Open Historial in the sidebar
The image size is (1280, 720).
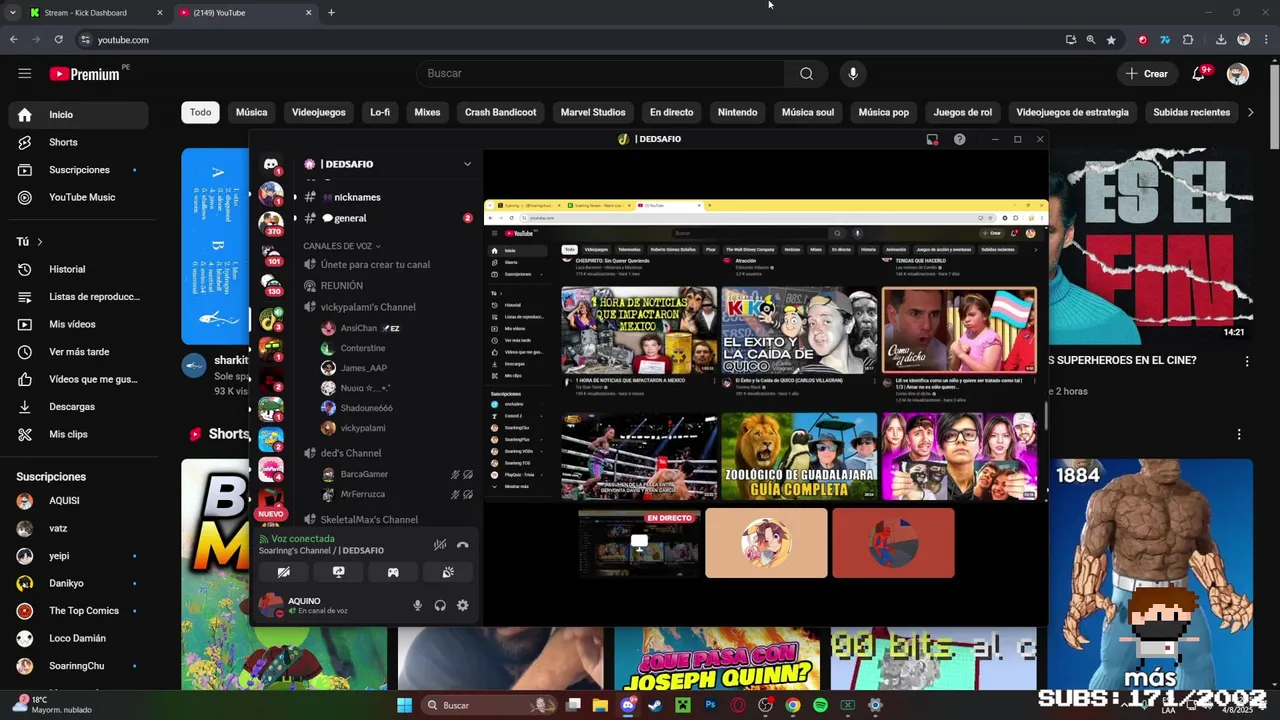78,269
